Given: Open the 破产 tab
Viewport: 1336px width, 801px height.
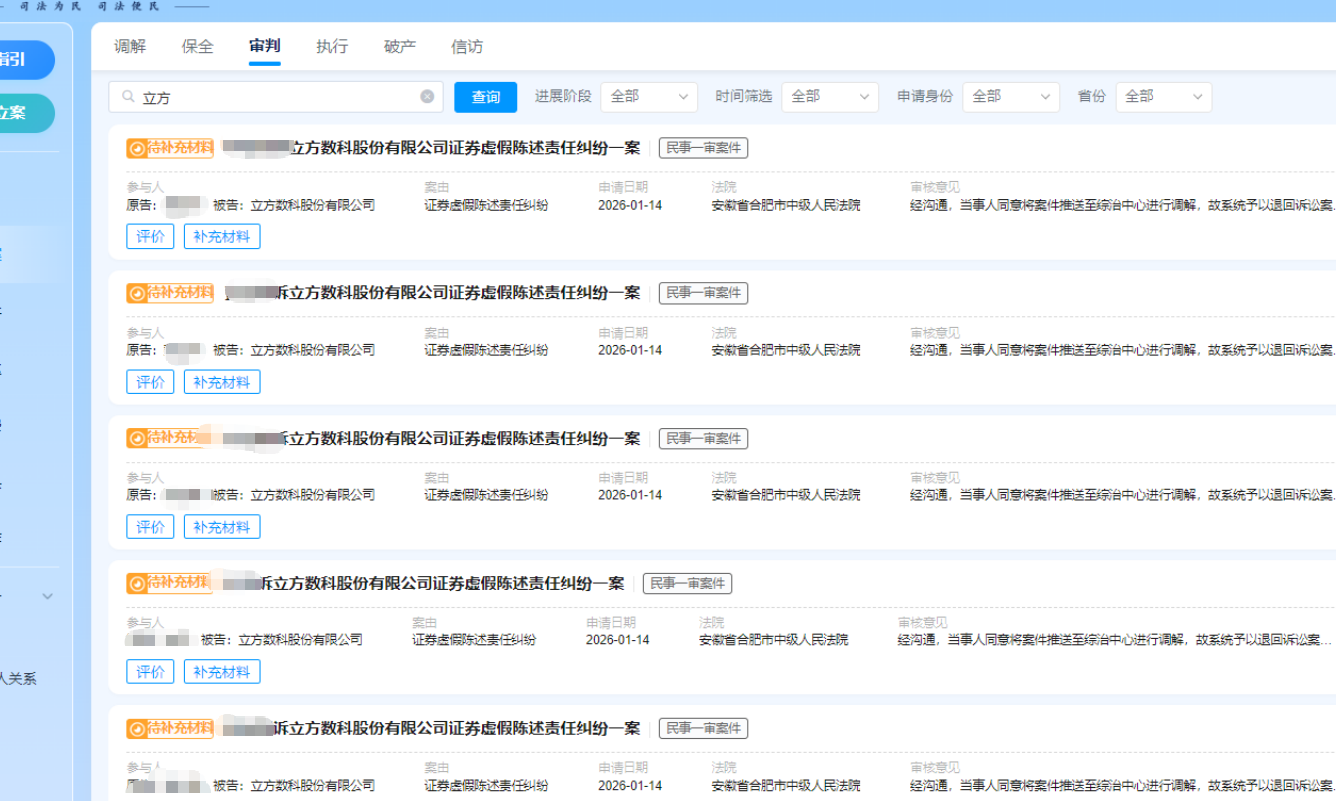Looking at the screenshot, I should 400,47.
